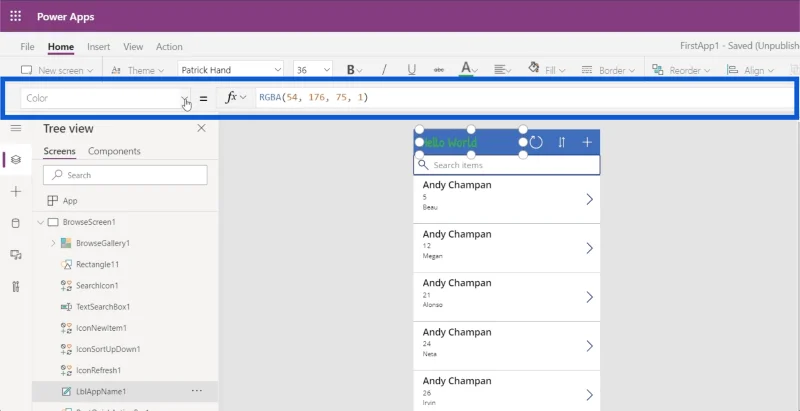Select LblAppName1 in the tree
The image size is (800, 411).
101,391
